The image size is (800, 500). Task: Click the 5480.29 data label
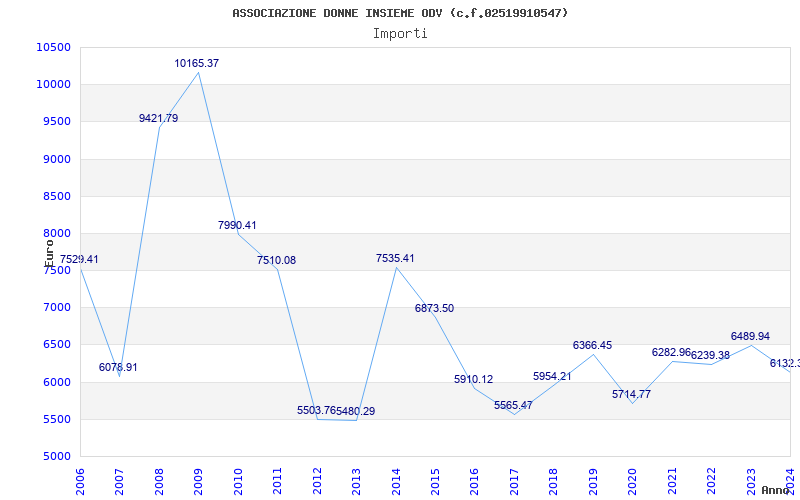[x=356, y=411]
